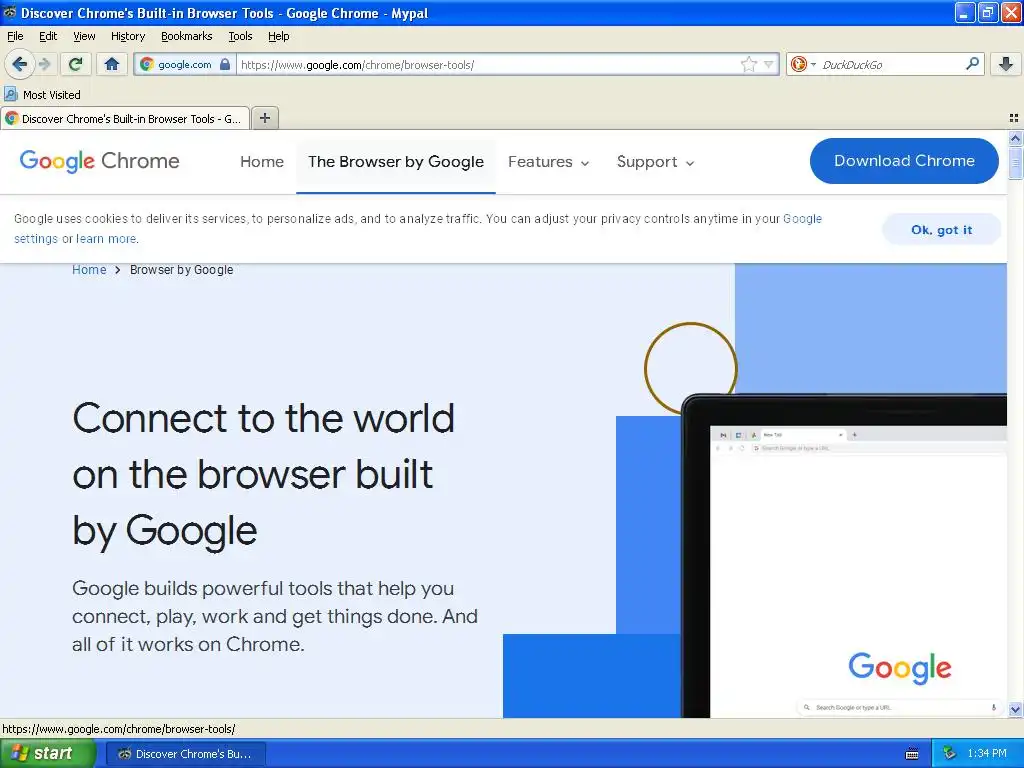Image resolution: width=1024 pixels, height=768 pixels.
Task: Click inside the URL address field
Action: 488,64
